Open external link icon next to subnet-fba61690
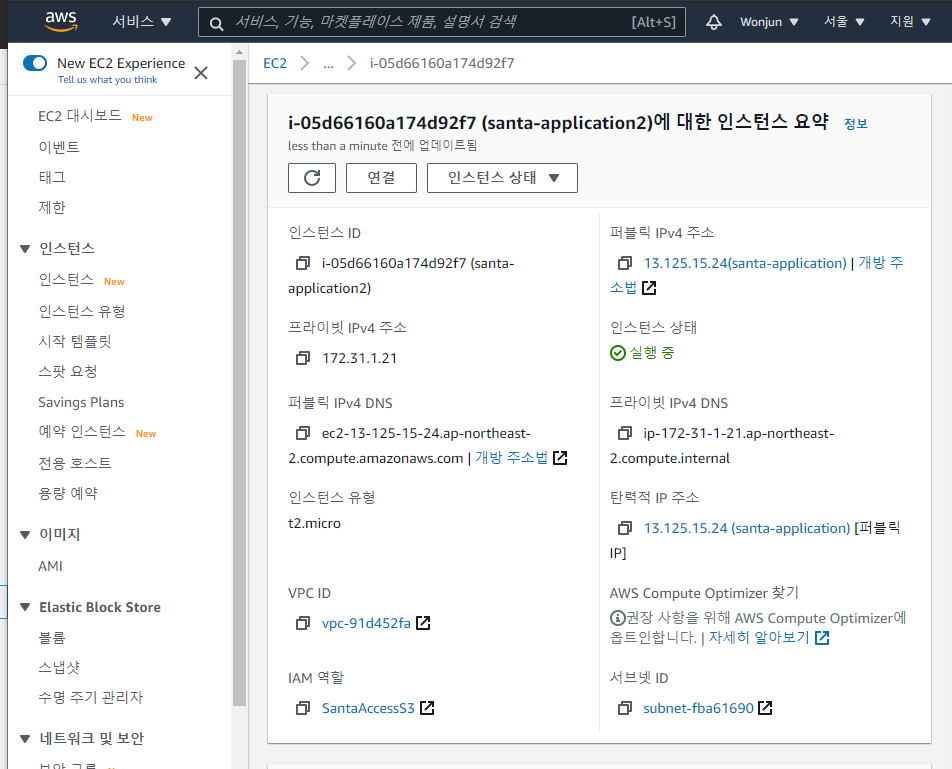The image size is (952, 769). click(765, 708)
